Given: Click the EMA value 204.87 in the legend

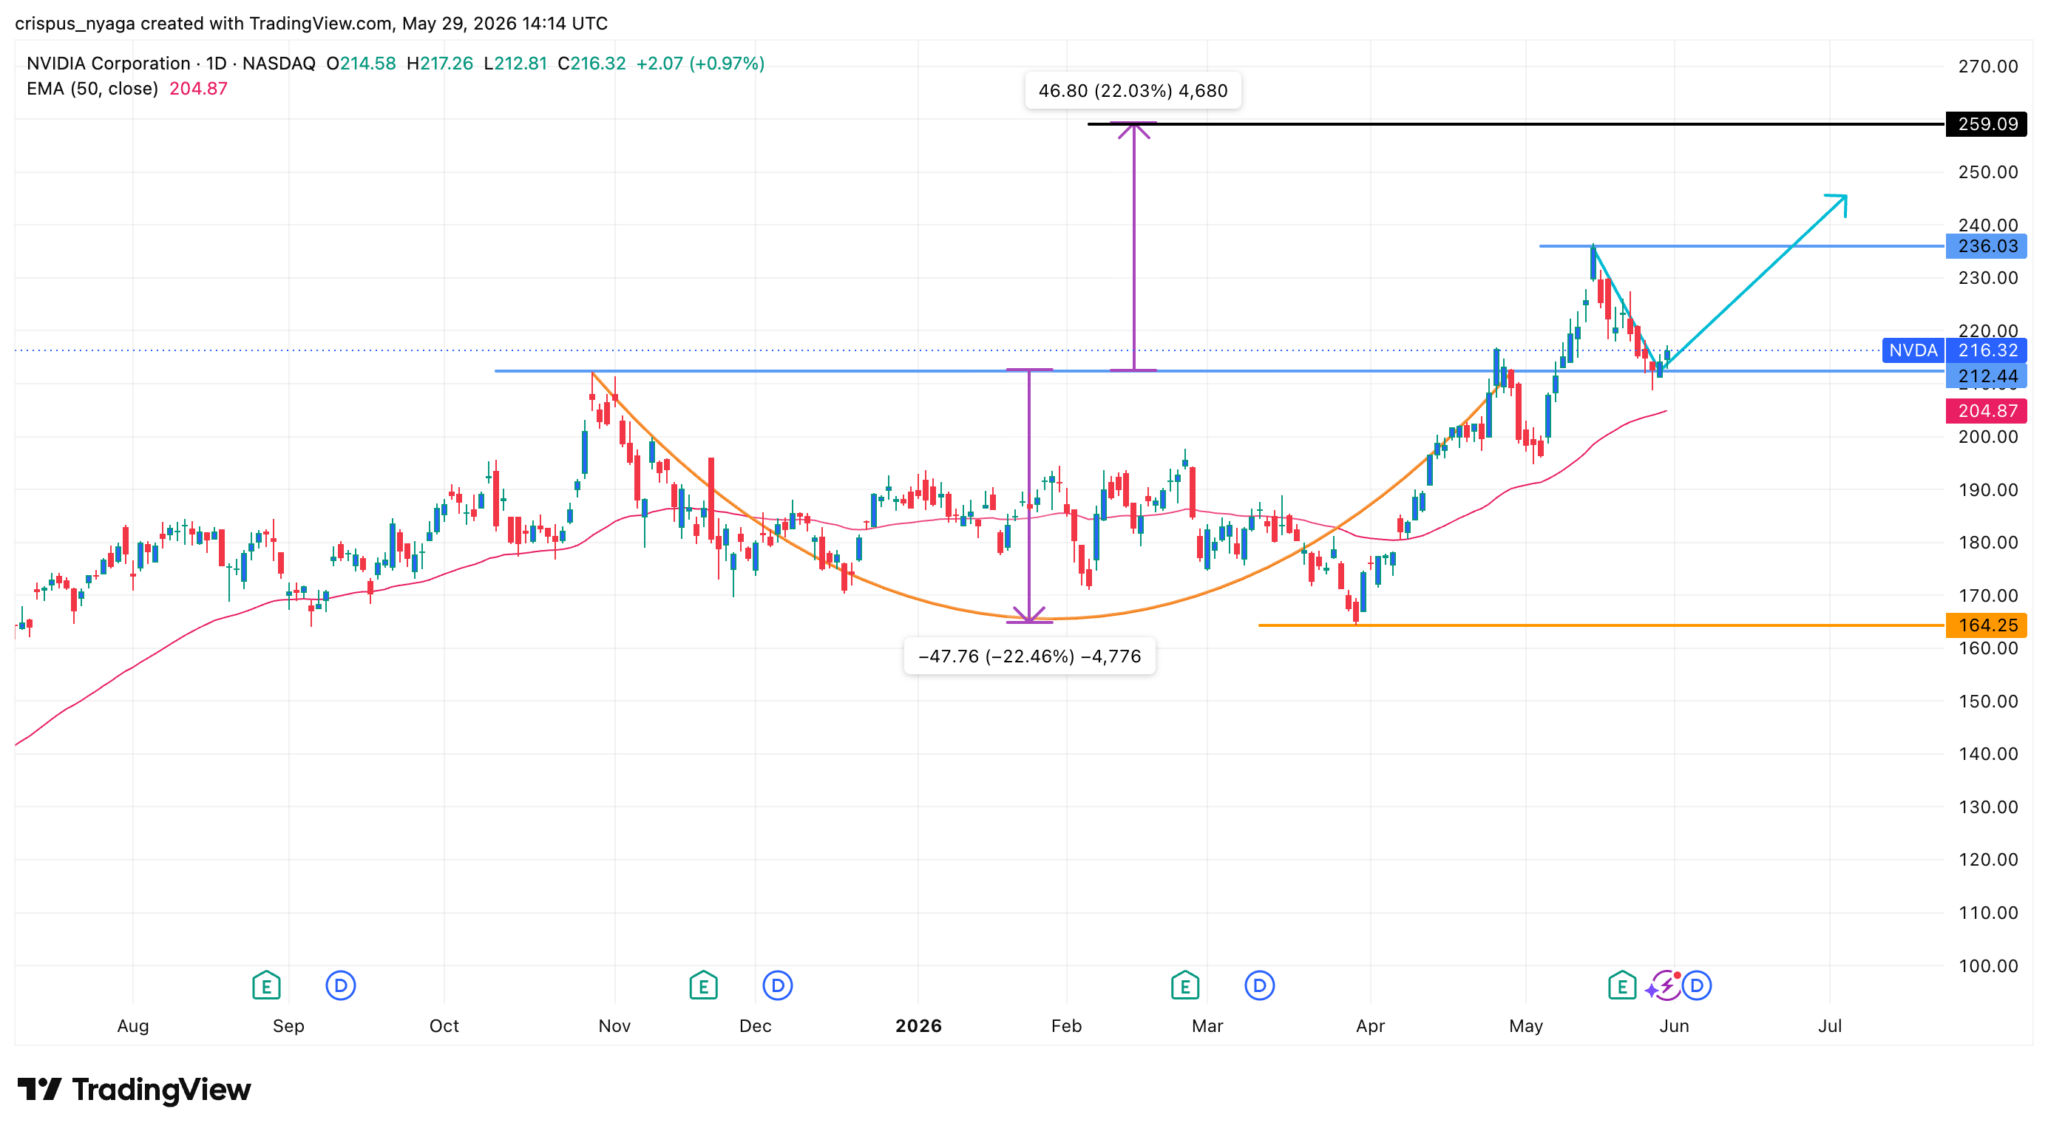Looking at the screenshot, I should tap(198, 88).
